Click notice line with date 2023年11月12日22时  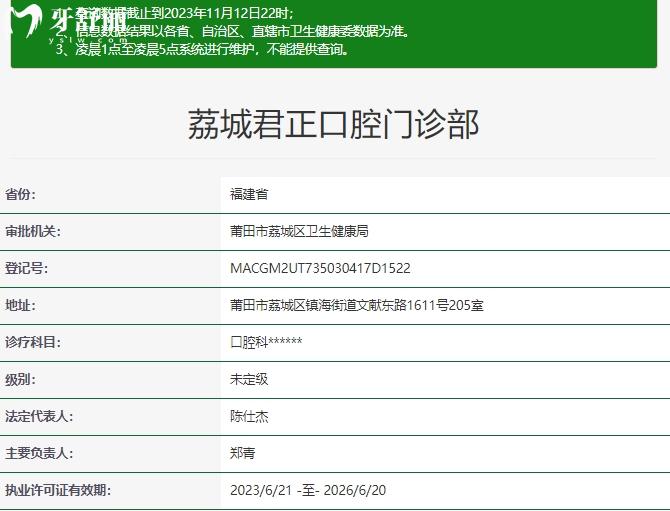pos(174,13)
